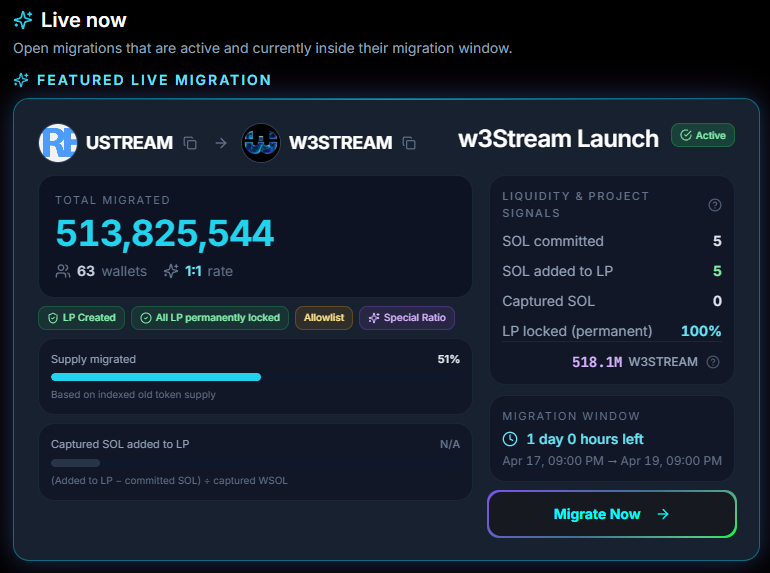
Task: Click the 518.1M W3STREAM amount
Action: [x=634, y=362]
